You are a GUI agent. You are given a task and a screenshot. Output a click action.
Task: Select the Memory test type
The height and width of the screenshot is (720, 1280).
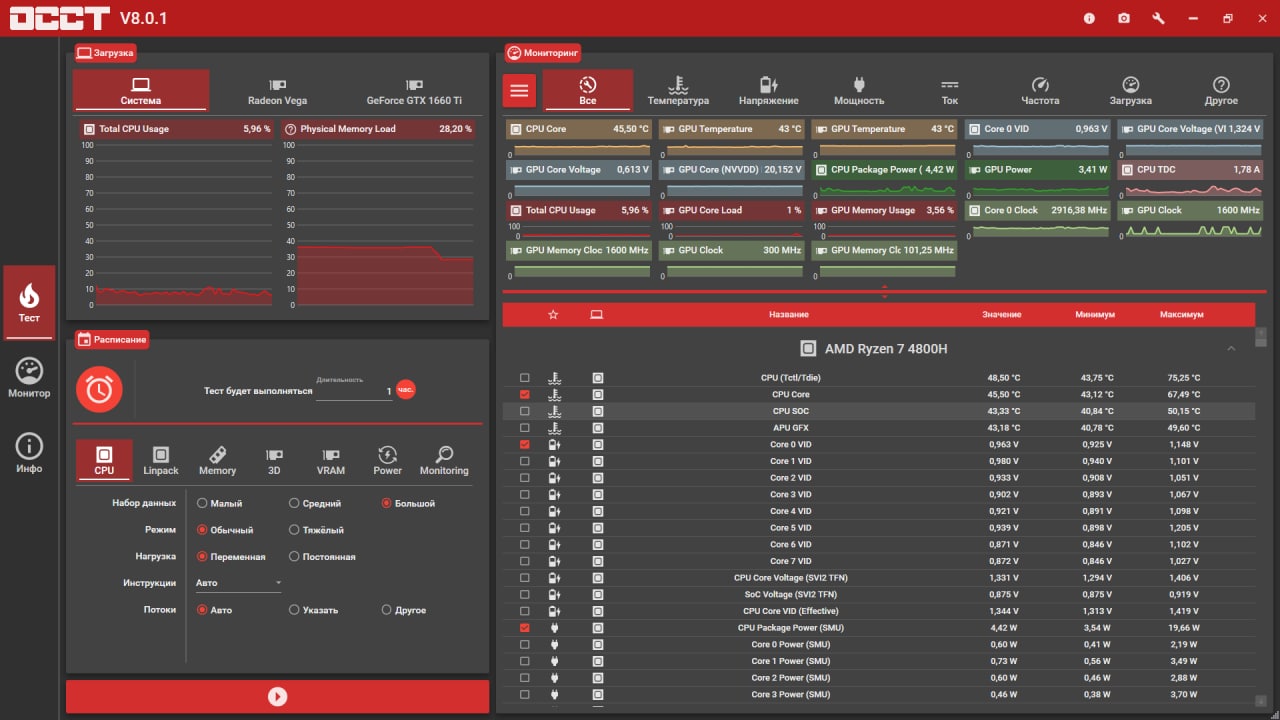tap(217, 461)
